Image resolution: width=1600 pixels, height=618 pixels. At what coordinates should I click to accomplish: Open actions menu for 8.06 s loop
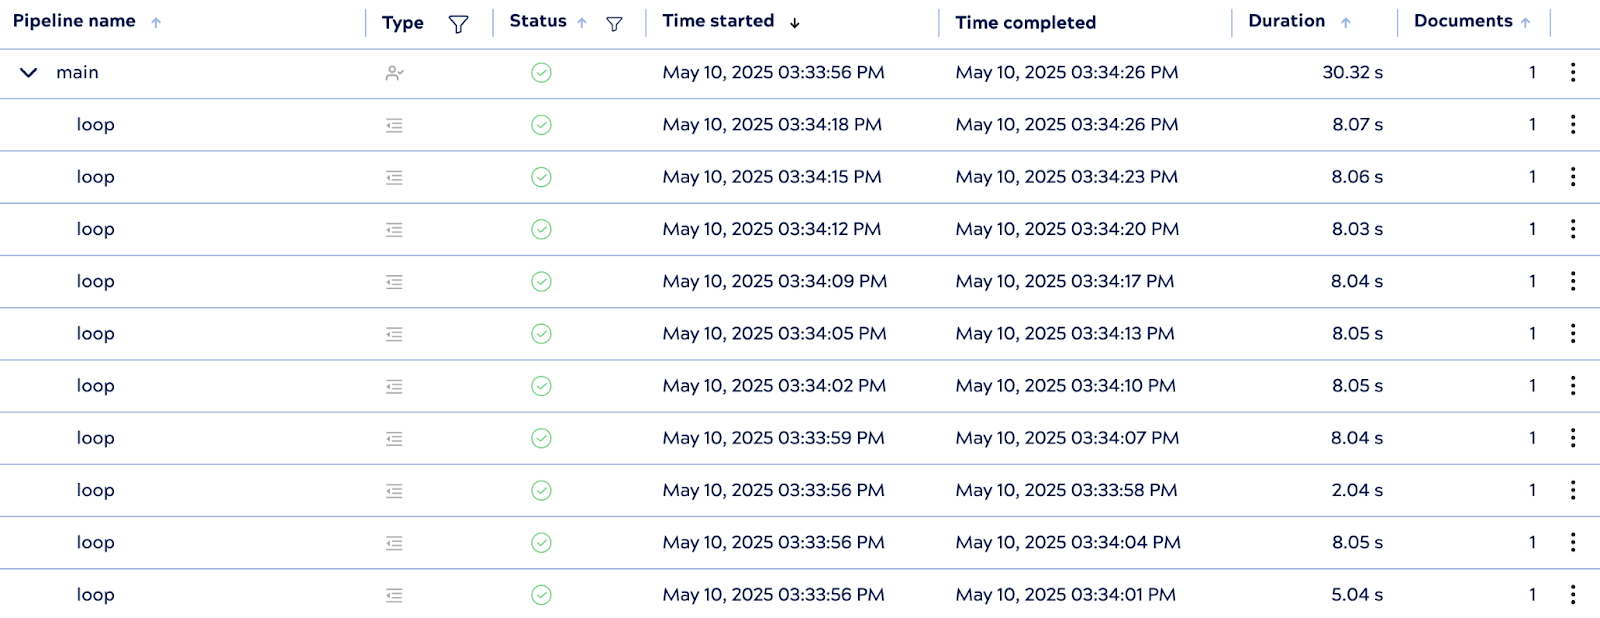tap(1573, 176)
